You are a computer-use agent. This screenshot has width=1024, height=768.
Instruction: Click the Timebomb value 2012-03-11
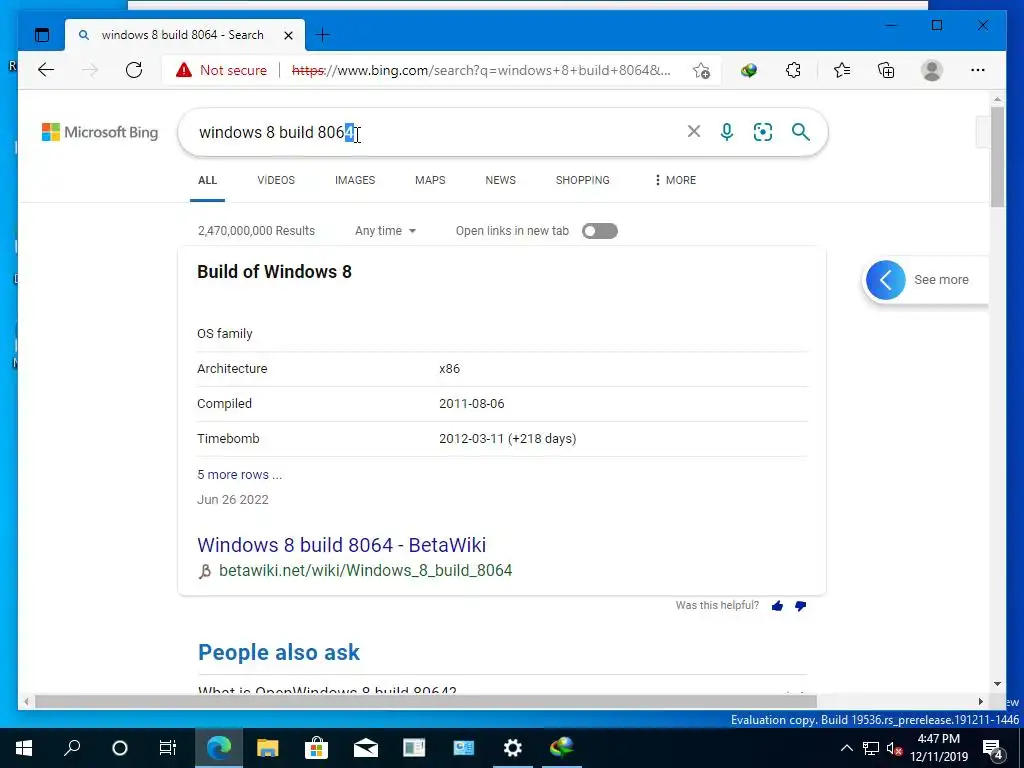coord(507,439)
